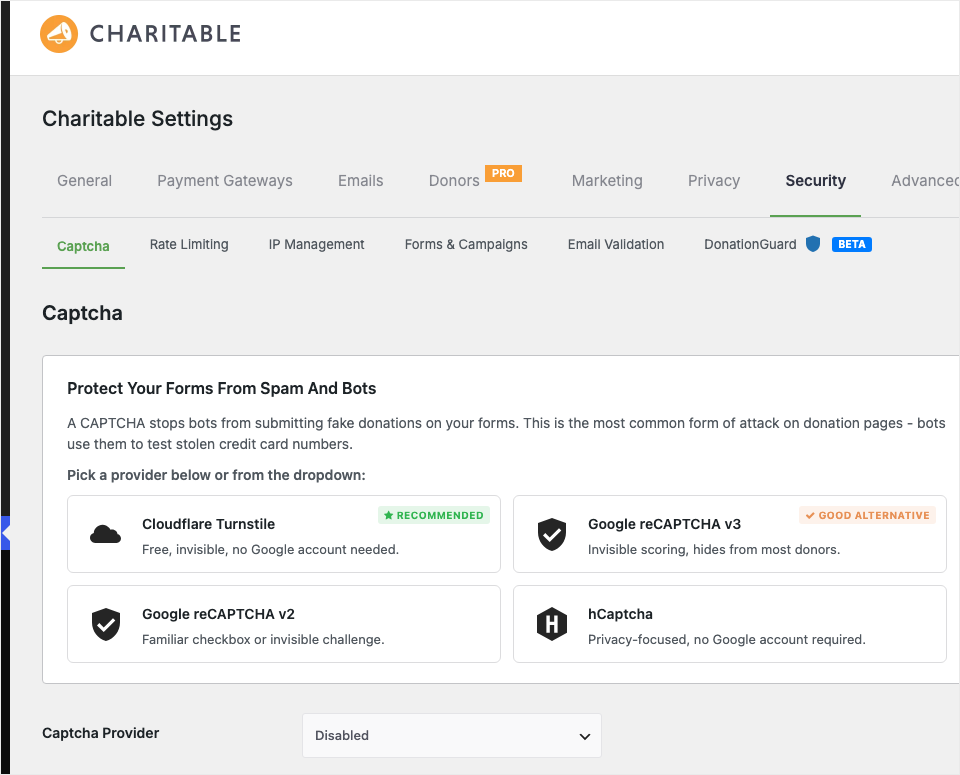Open the Email Validation sub-tab
Image resolution: width=960 pixels, height=775 pixels.
click(616, 244)
